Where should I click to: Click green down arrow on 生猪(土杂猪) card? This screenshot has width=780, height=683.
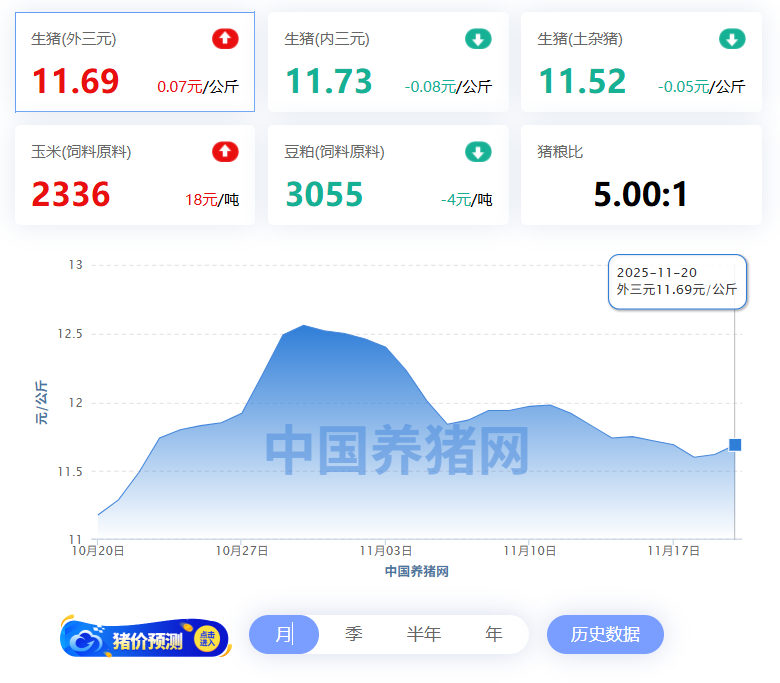(x=732, y=39)
